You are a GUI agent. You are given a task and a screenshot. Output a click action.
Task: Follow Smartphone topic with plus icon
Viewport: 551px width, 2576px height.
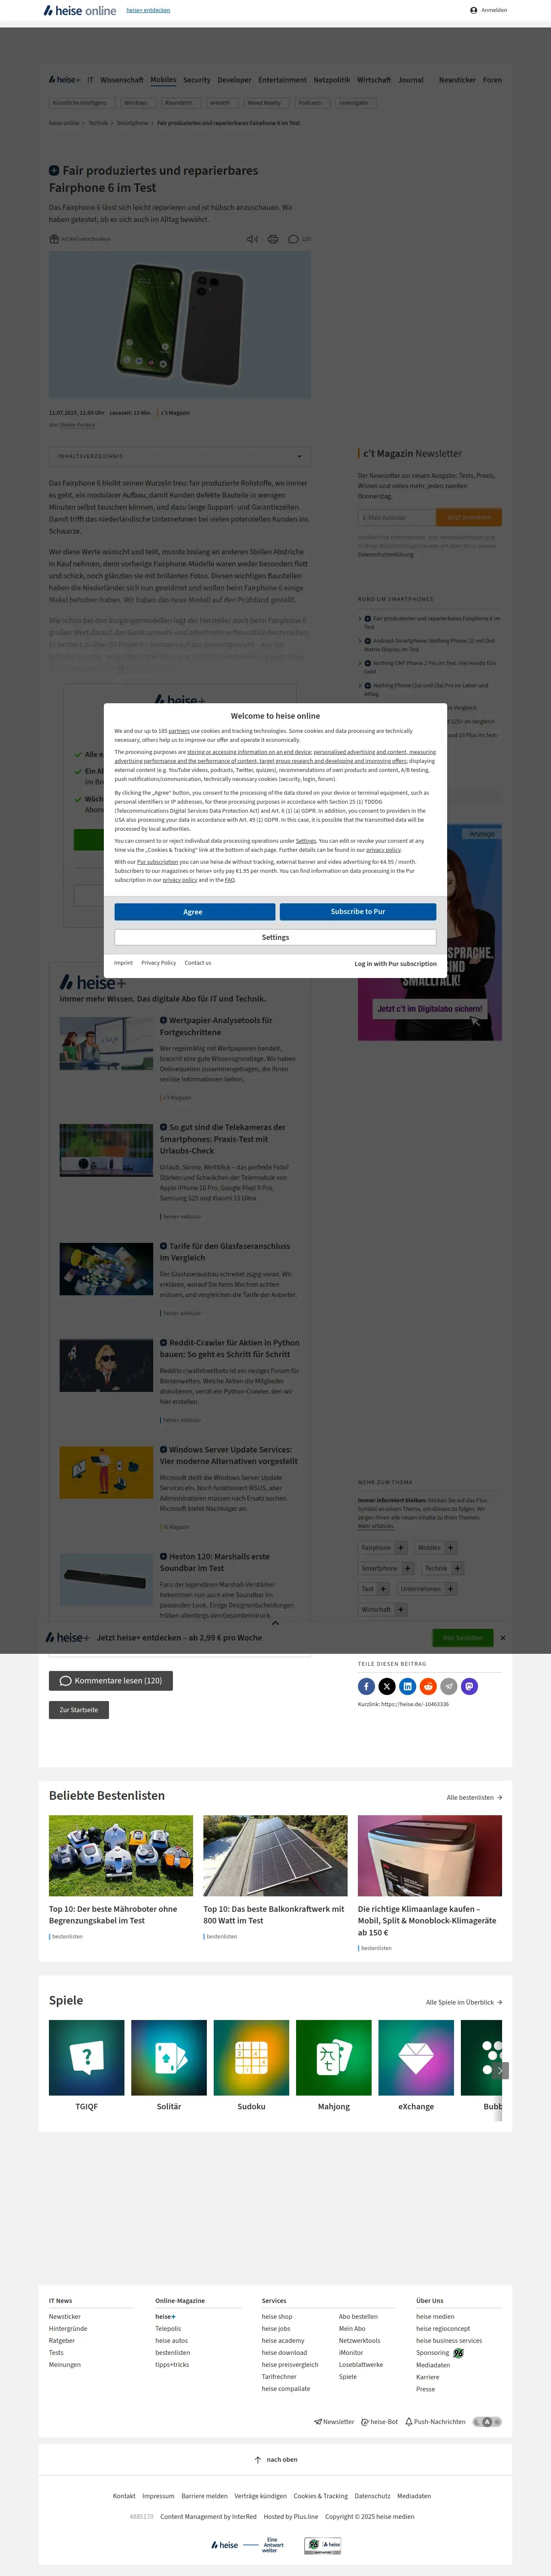coord(408,1568)
